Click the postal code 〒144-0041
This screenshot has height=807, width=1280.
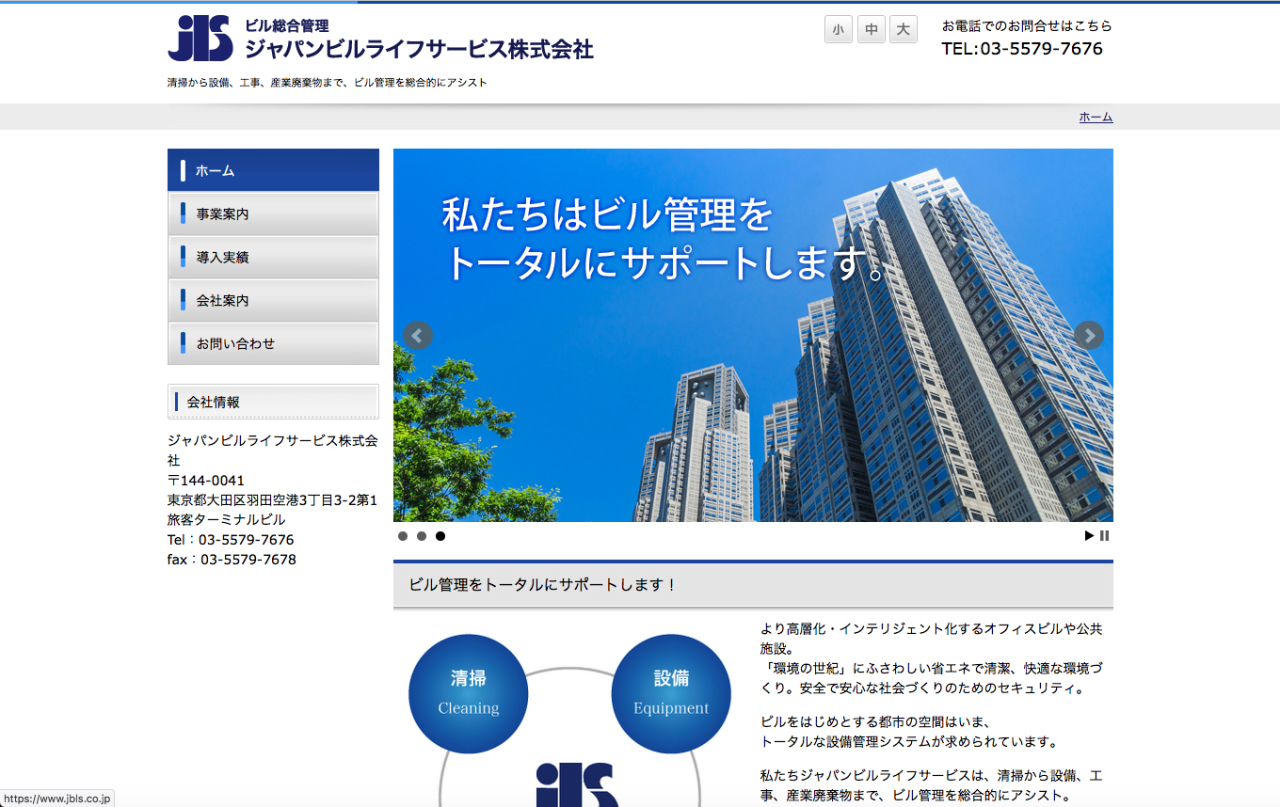click(206, 480)
